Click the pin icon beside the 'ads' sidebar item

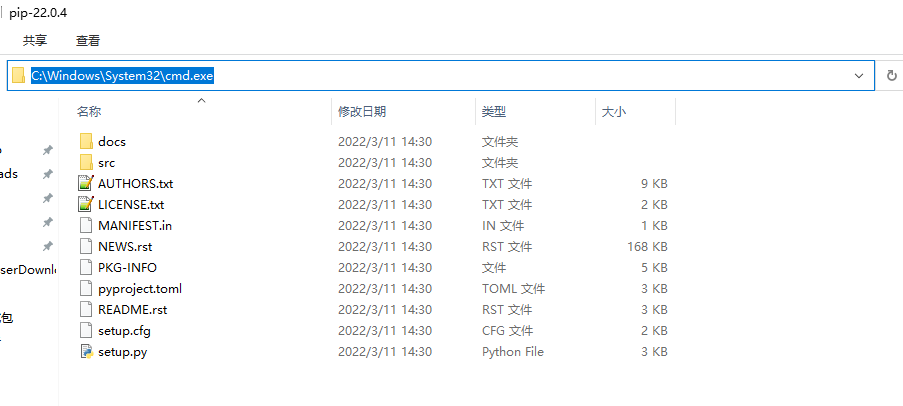(48, 174)
